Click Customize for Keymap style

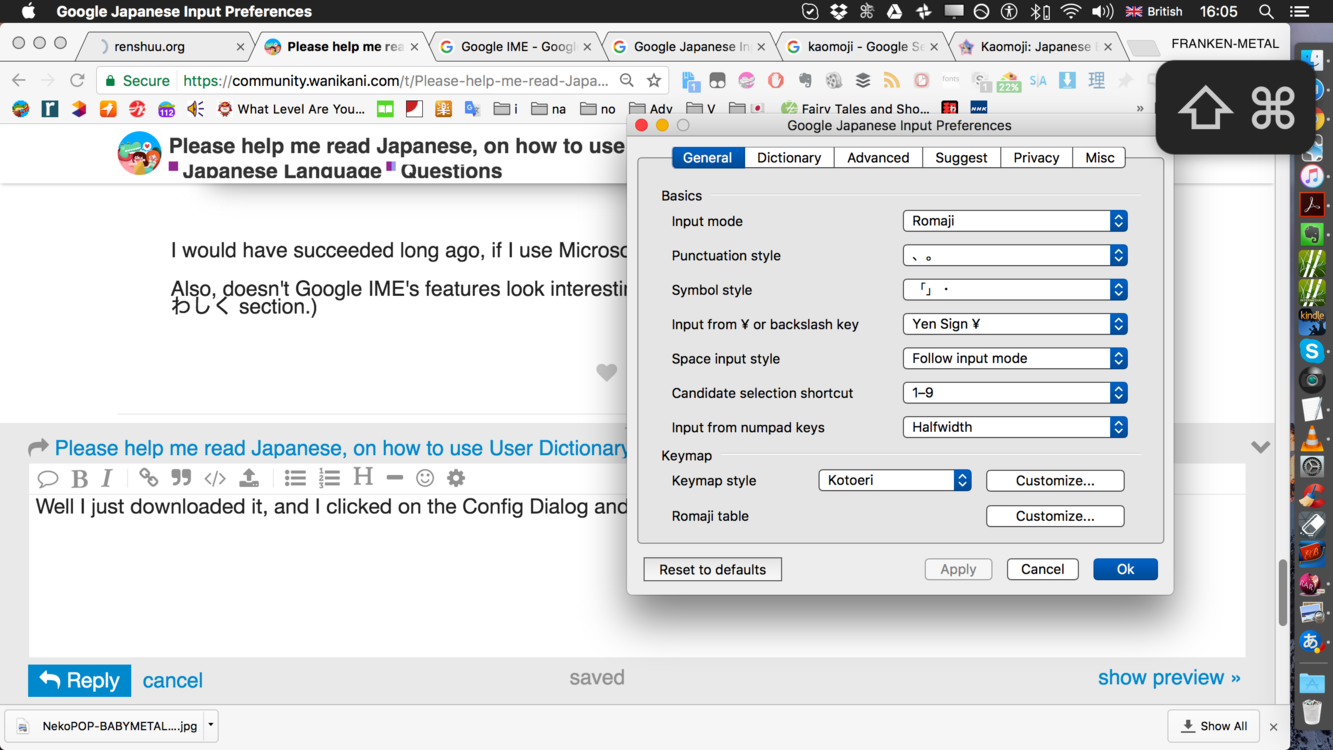pos(1055,480)
